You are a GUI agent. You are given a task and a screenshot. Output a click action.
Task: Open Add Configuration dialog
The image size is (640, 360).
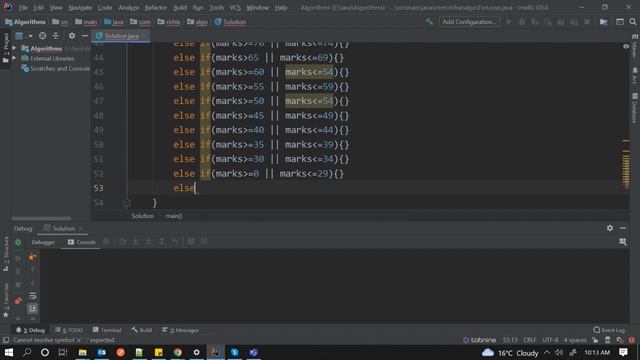(x=469, y=22)
